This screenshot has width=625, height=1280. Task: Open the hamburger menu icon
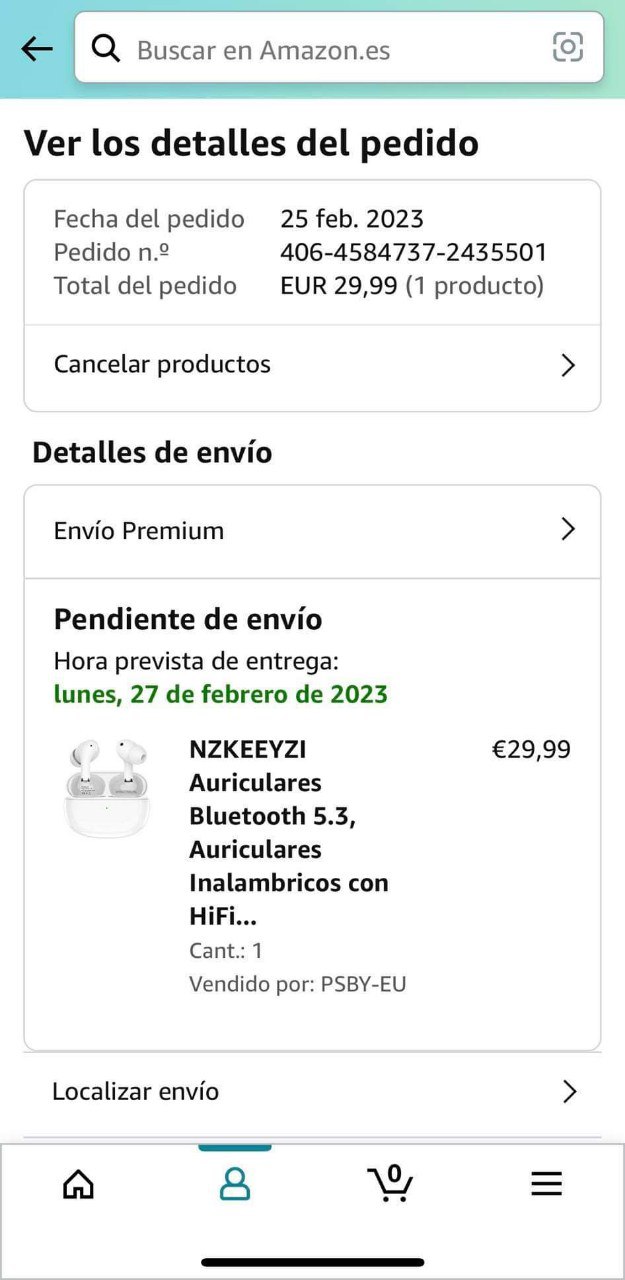(x=546, y=1184)
